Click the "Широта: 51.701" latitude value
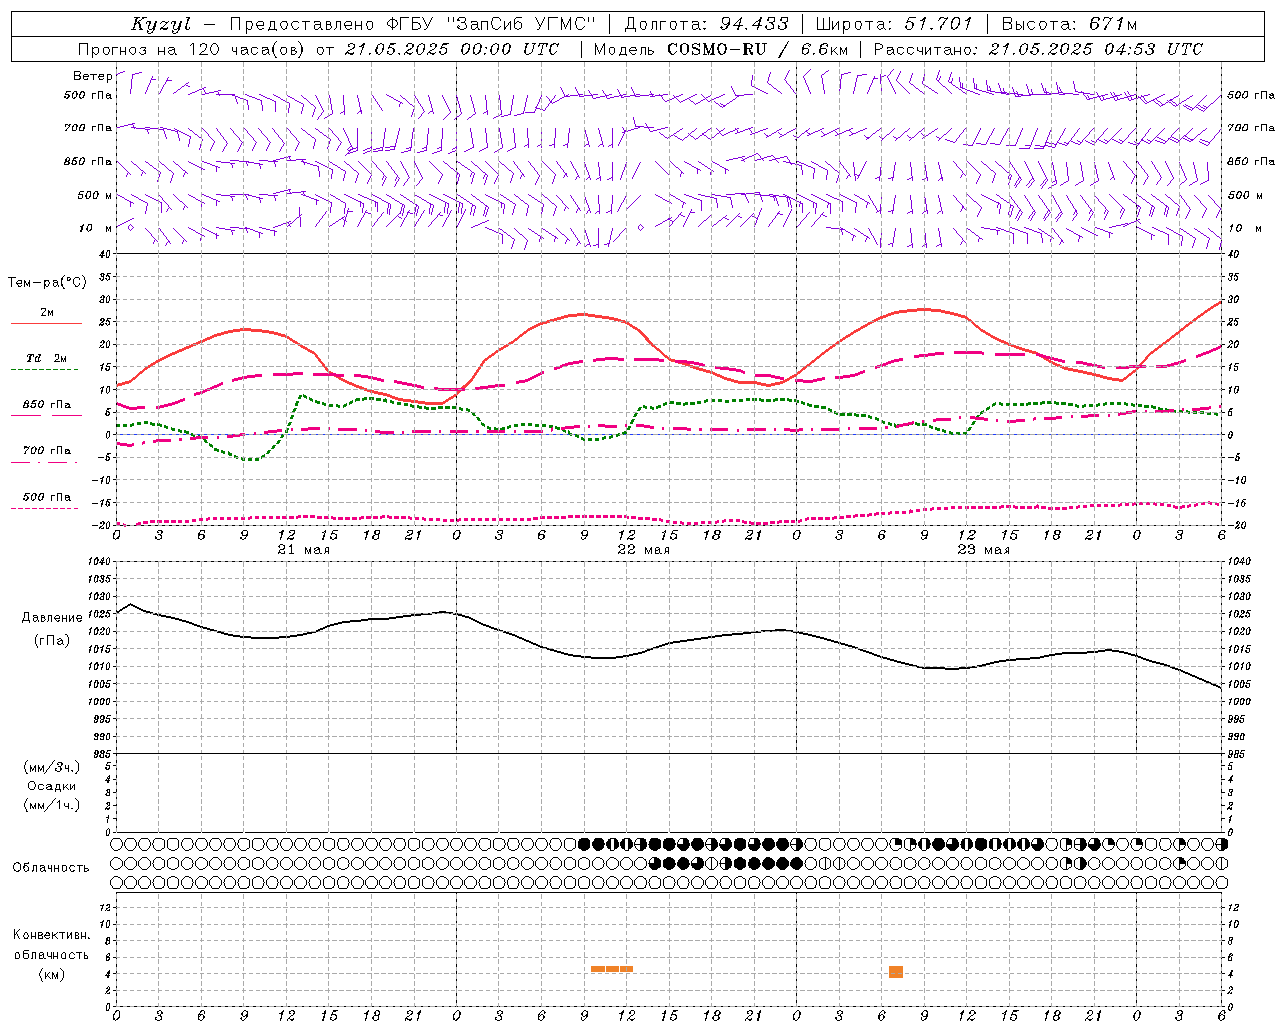The height and width of the screenshot is (1024, 1280). pos(894,24)
